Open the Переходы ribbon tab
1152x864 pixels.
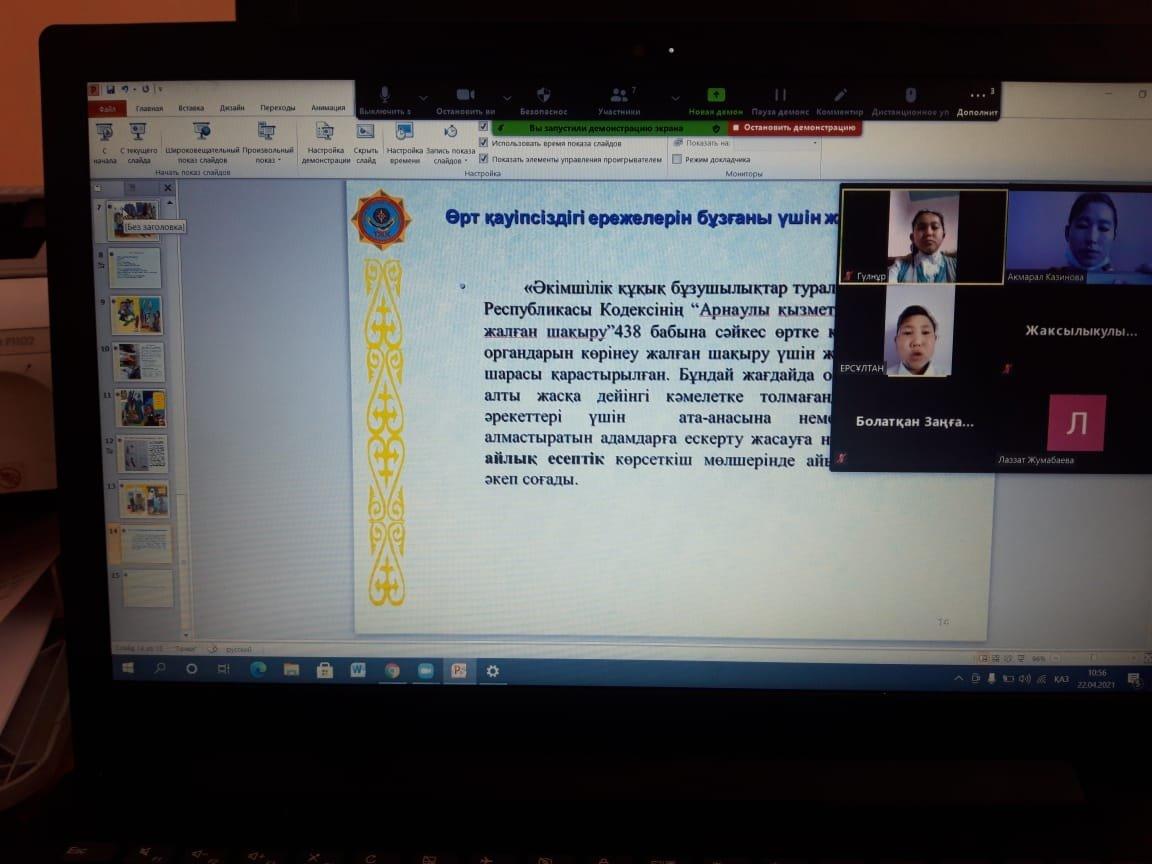pyautogui.click(x=277, y=108)
